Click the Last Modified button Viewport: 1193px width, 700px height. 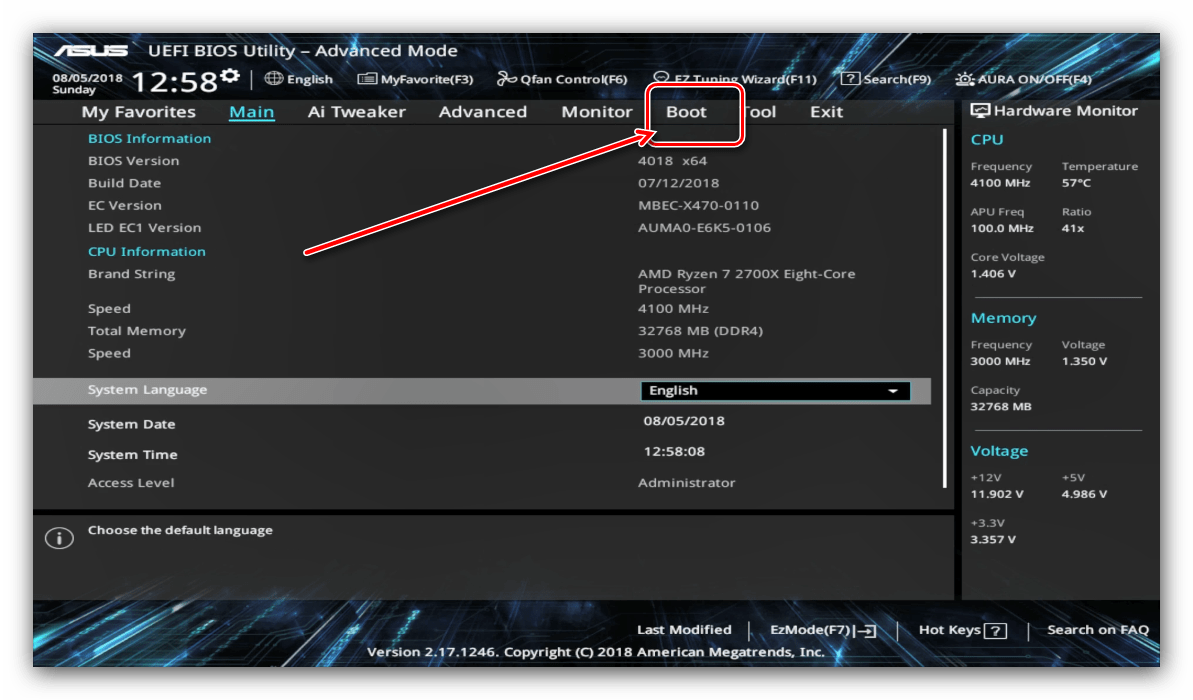click(x=684, y=630)
